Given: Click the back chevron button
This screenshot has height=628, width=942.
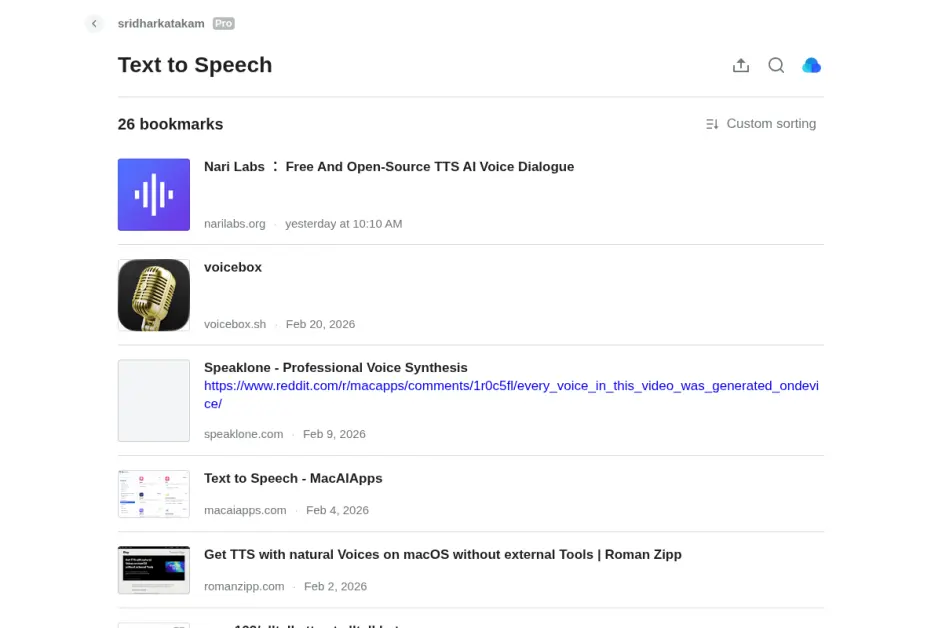Looking at the screenshot, I should point(94,23).
